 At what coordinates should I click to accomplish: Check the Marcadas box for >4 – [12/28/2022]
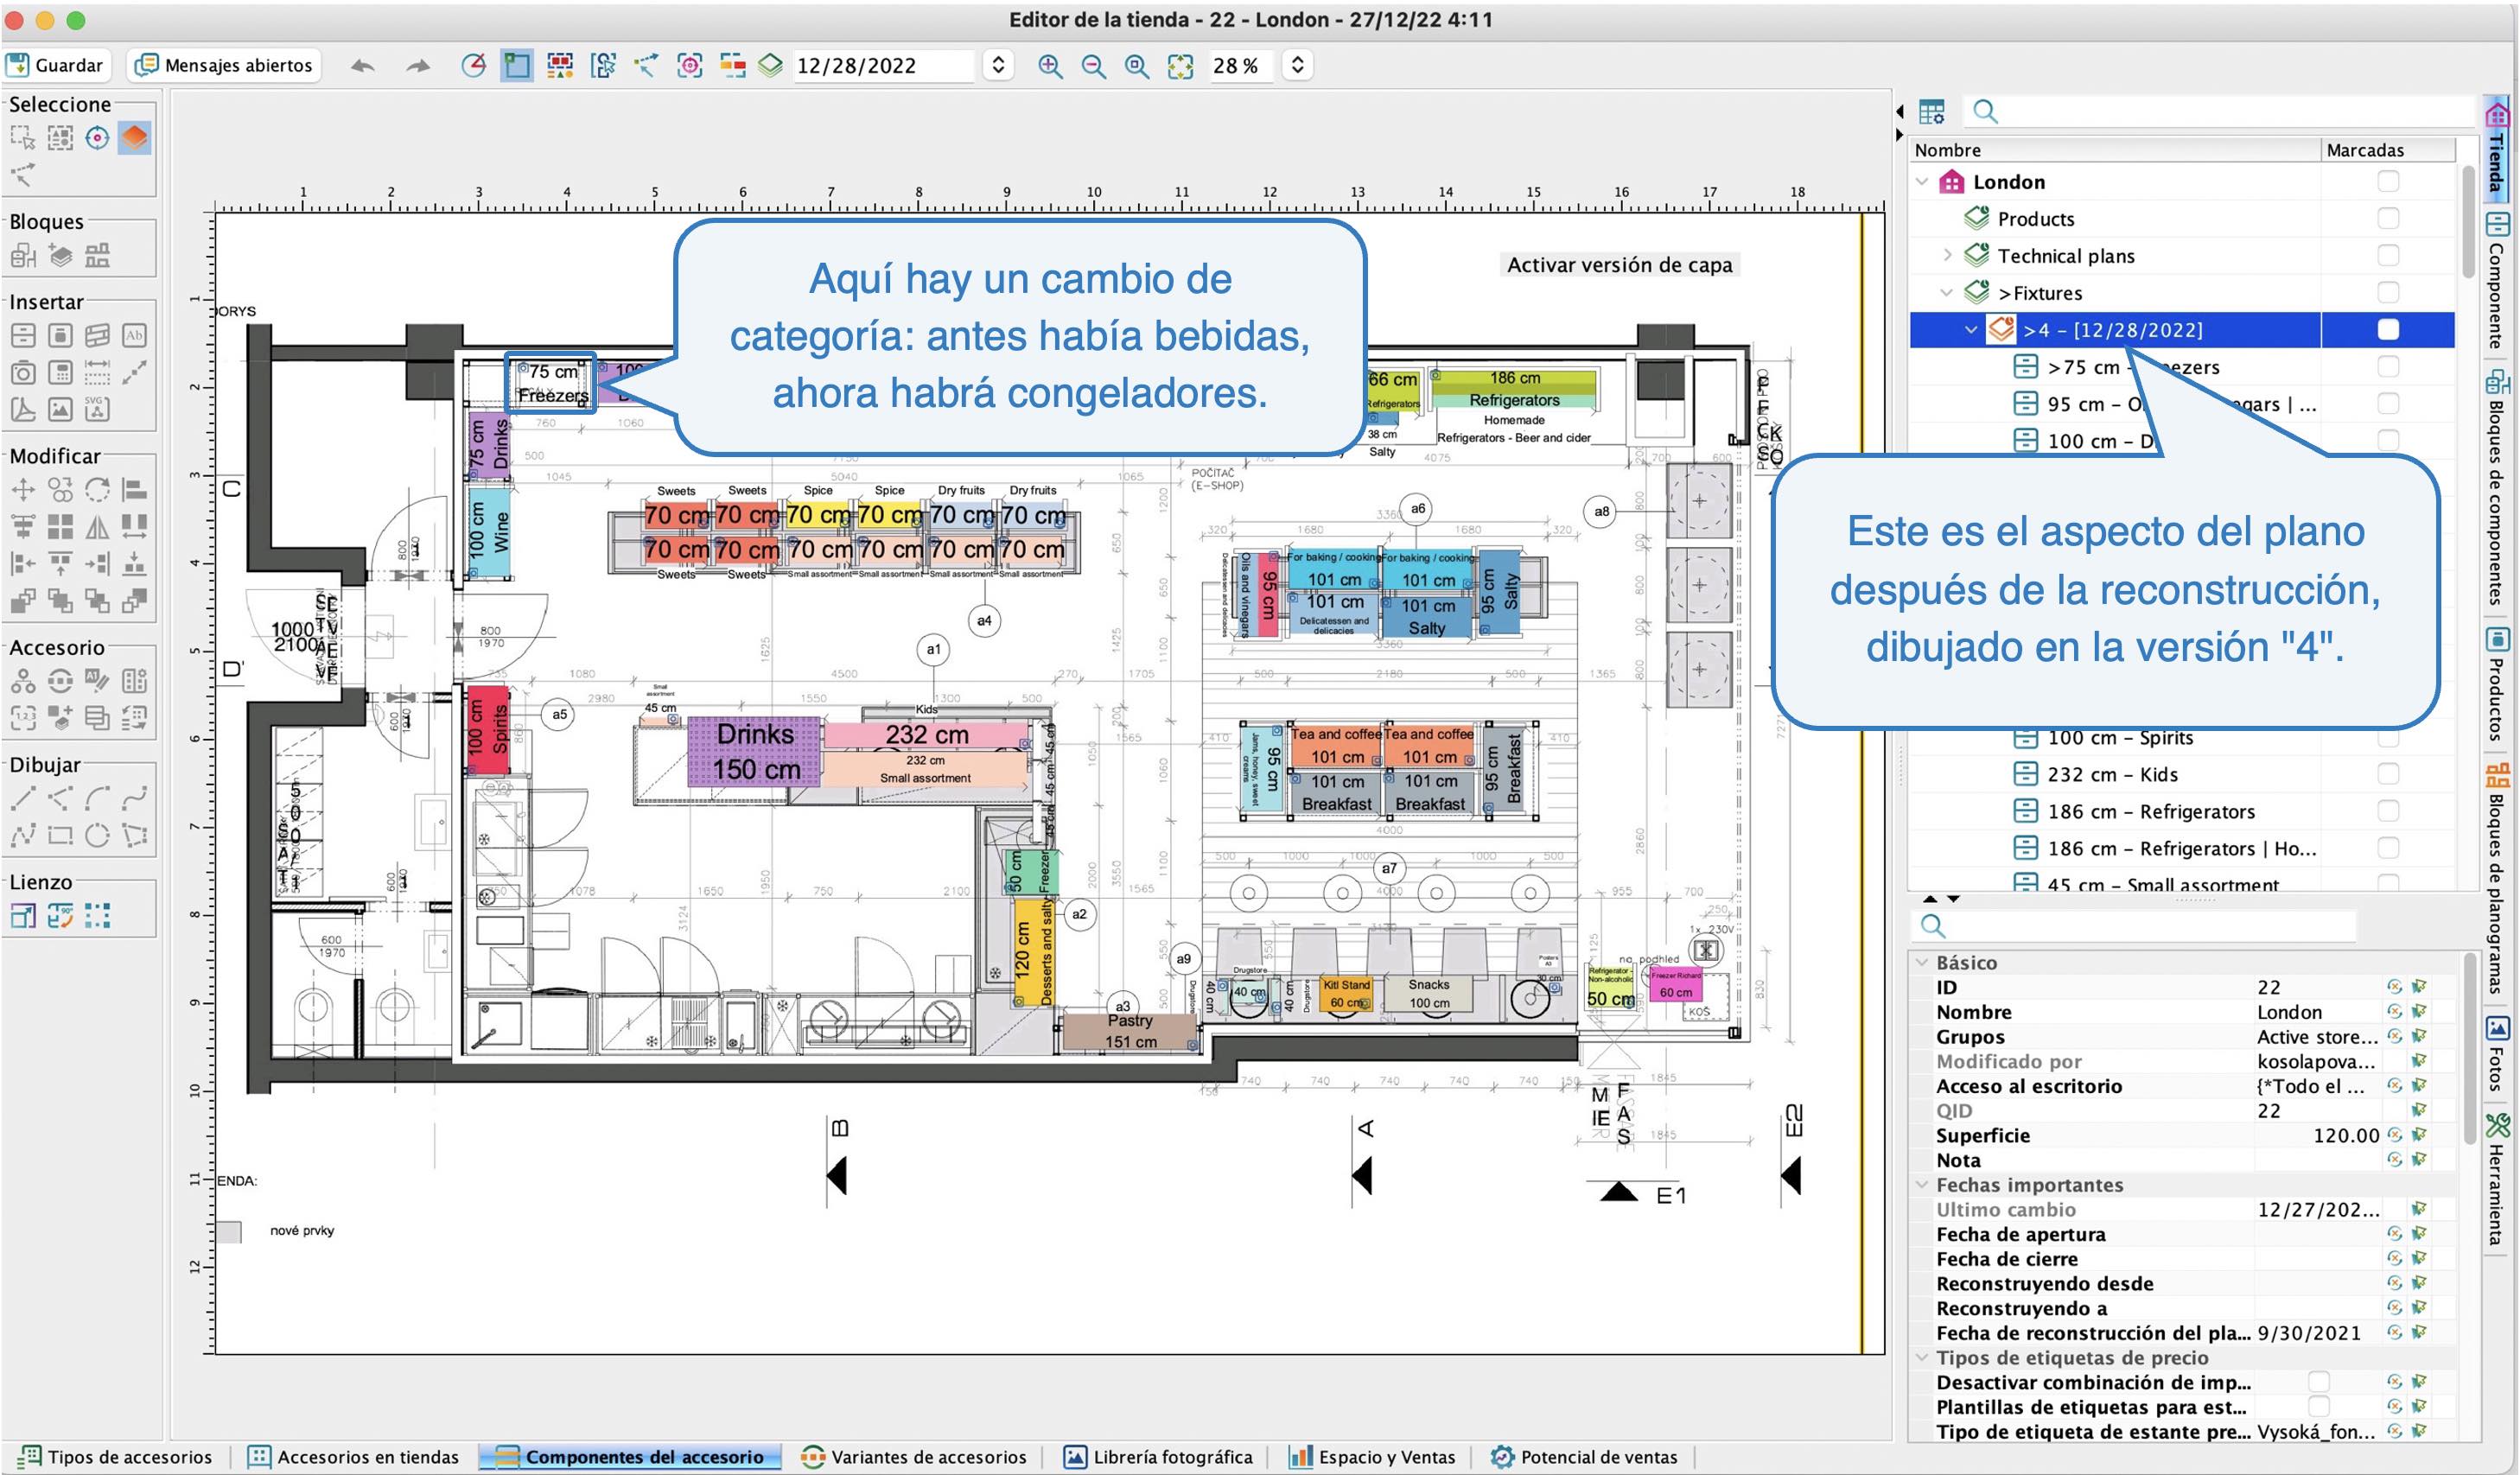pos(2388,330)
